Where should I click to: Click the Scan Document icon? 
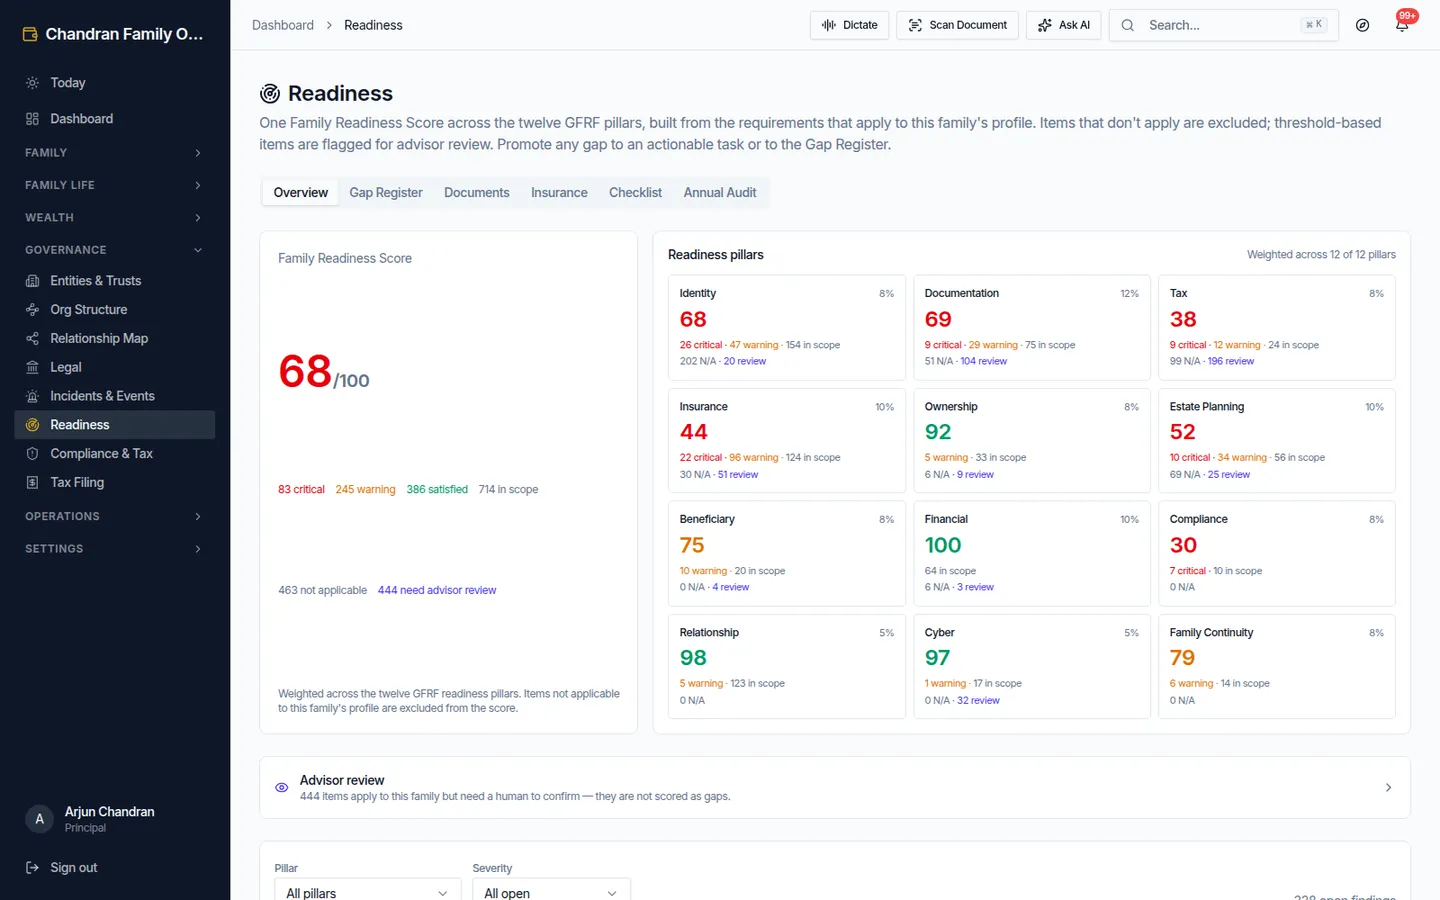[915, 25]
